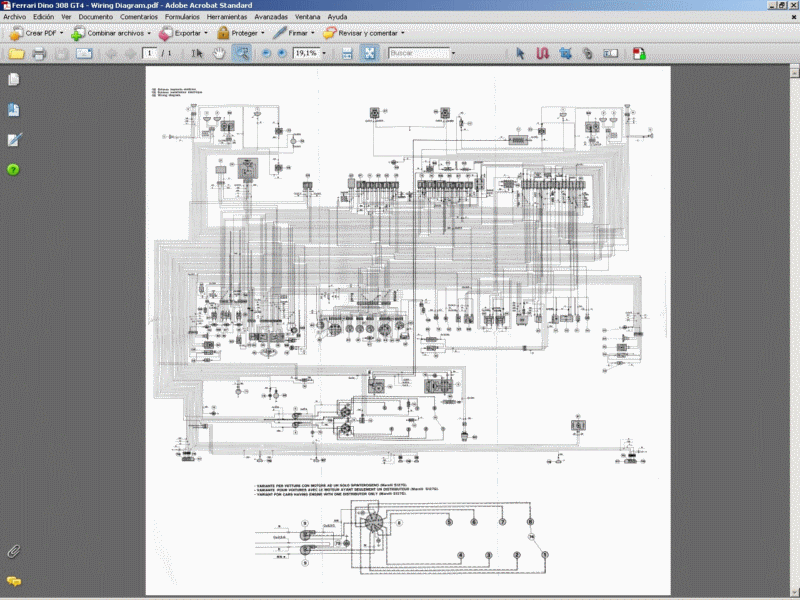Go to next page arrow
800x600 pixels.
(x=130, y=54)
